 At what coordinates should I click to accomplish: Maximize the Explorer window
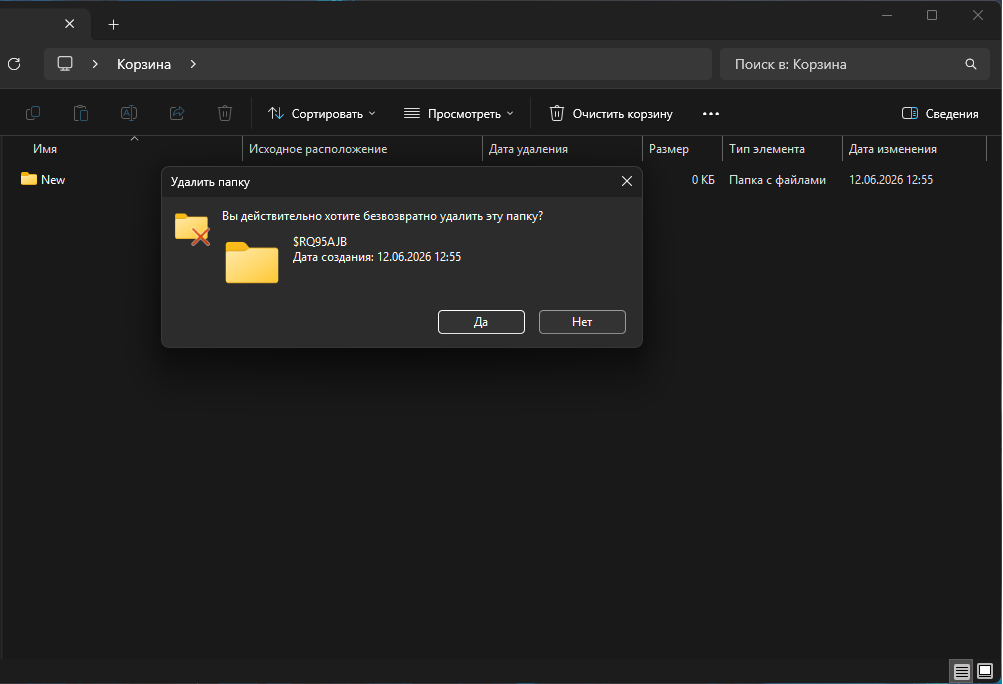coord(932,15)
